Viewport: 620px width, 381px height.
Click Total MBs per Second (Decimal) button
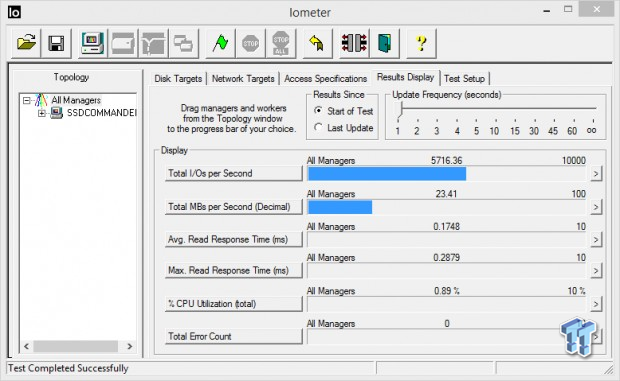coord(233,207)
